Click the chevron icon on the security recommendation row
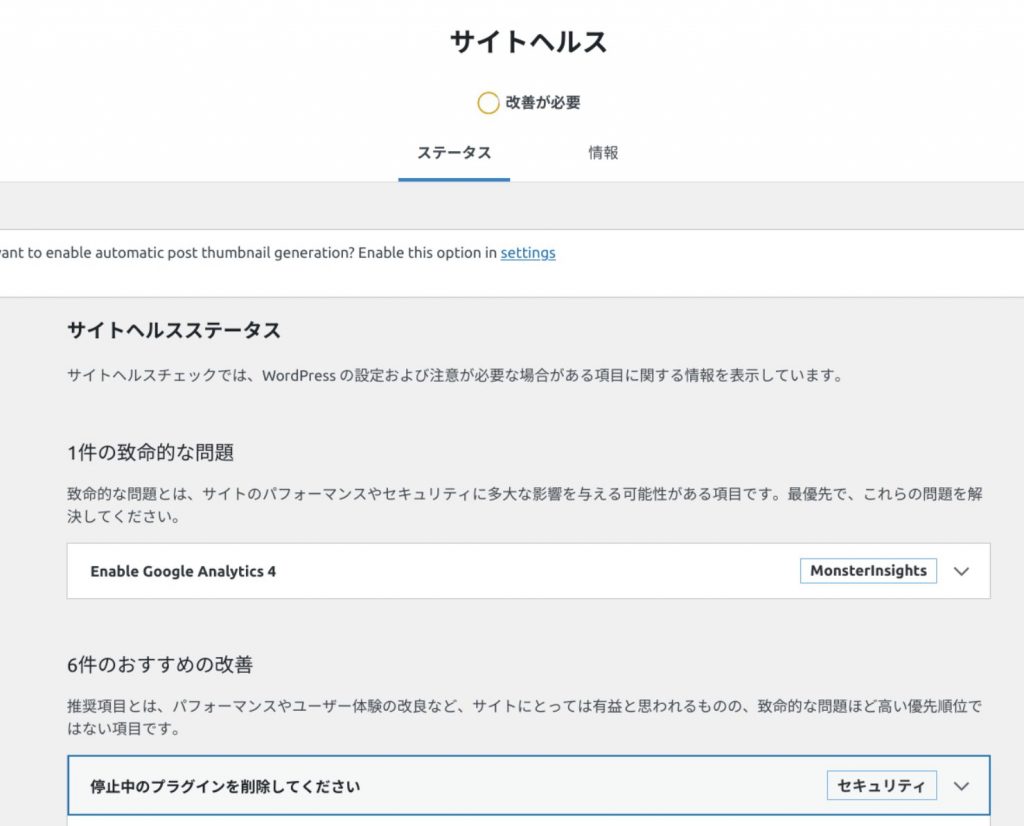Viewport: 1024px width, 826px height. pyautogui.click(x=960, y=786)
